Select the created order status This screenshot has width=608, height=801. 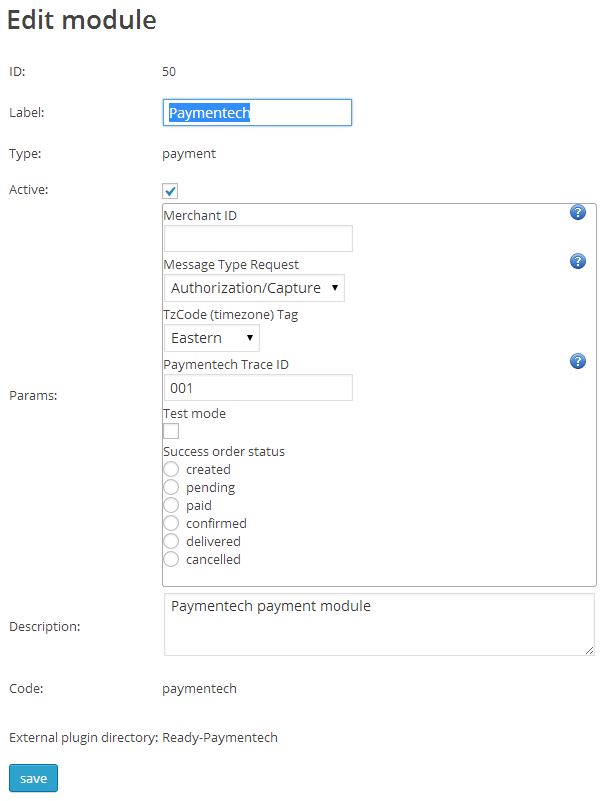tap(171, 469)
